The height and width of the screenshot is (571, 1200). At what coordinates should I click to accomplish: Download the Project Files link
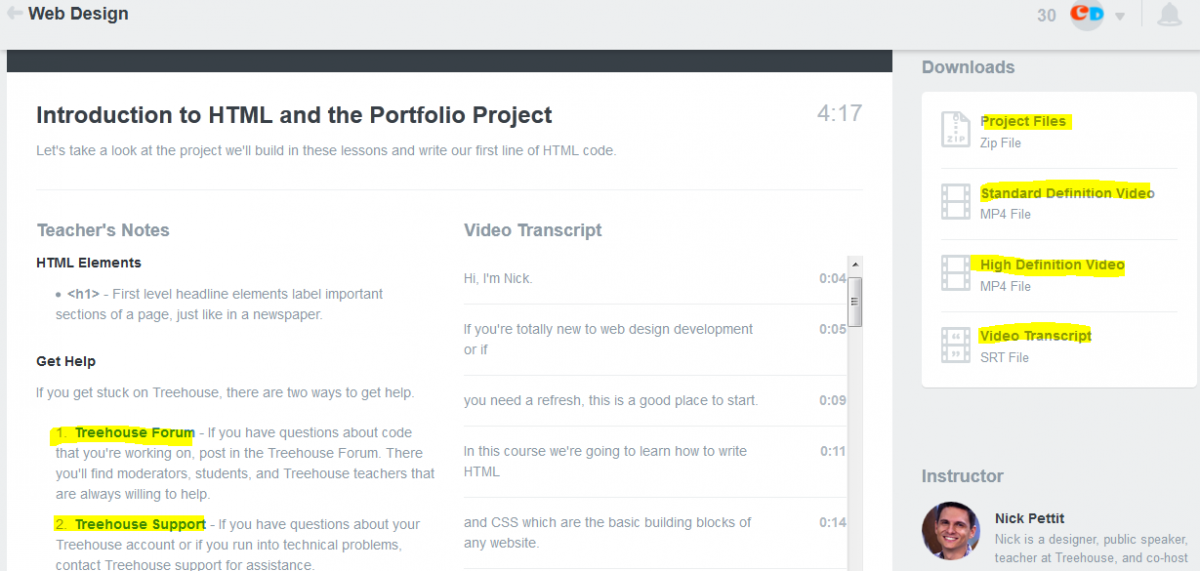1023,121
